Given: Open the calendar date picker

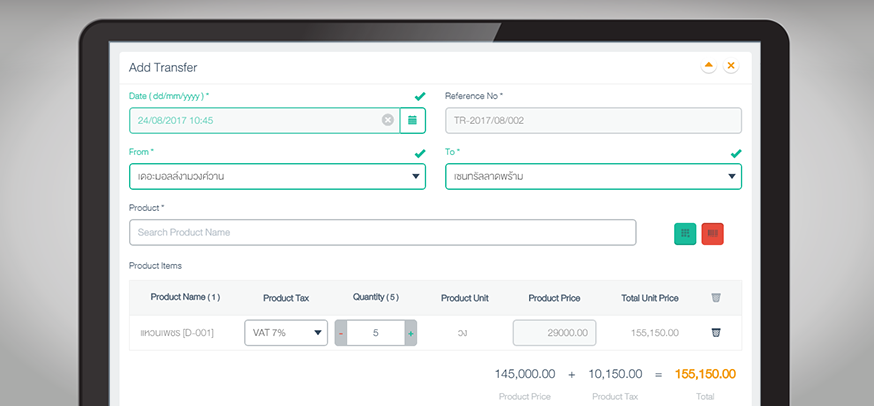Looking at the screenshot, I should pyautogui.click(x=413, y=120).
